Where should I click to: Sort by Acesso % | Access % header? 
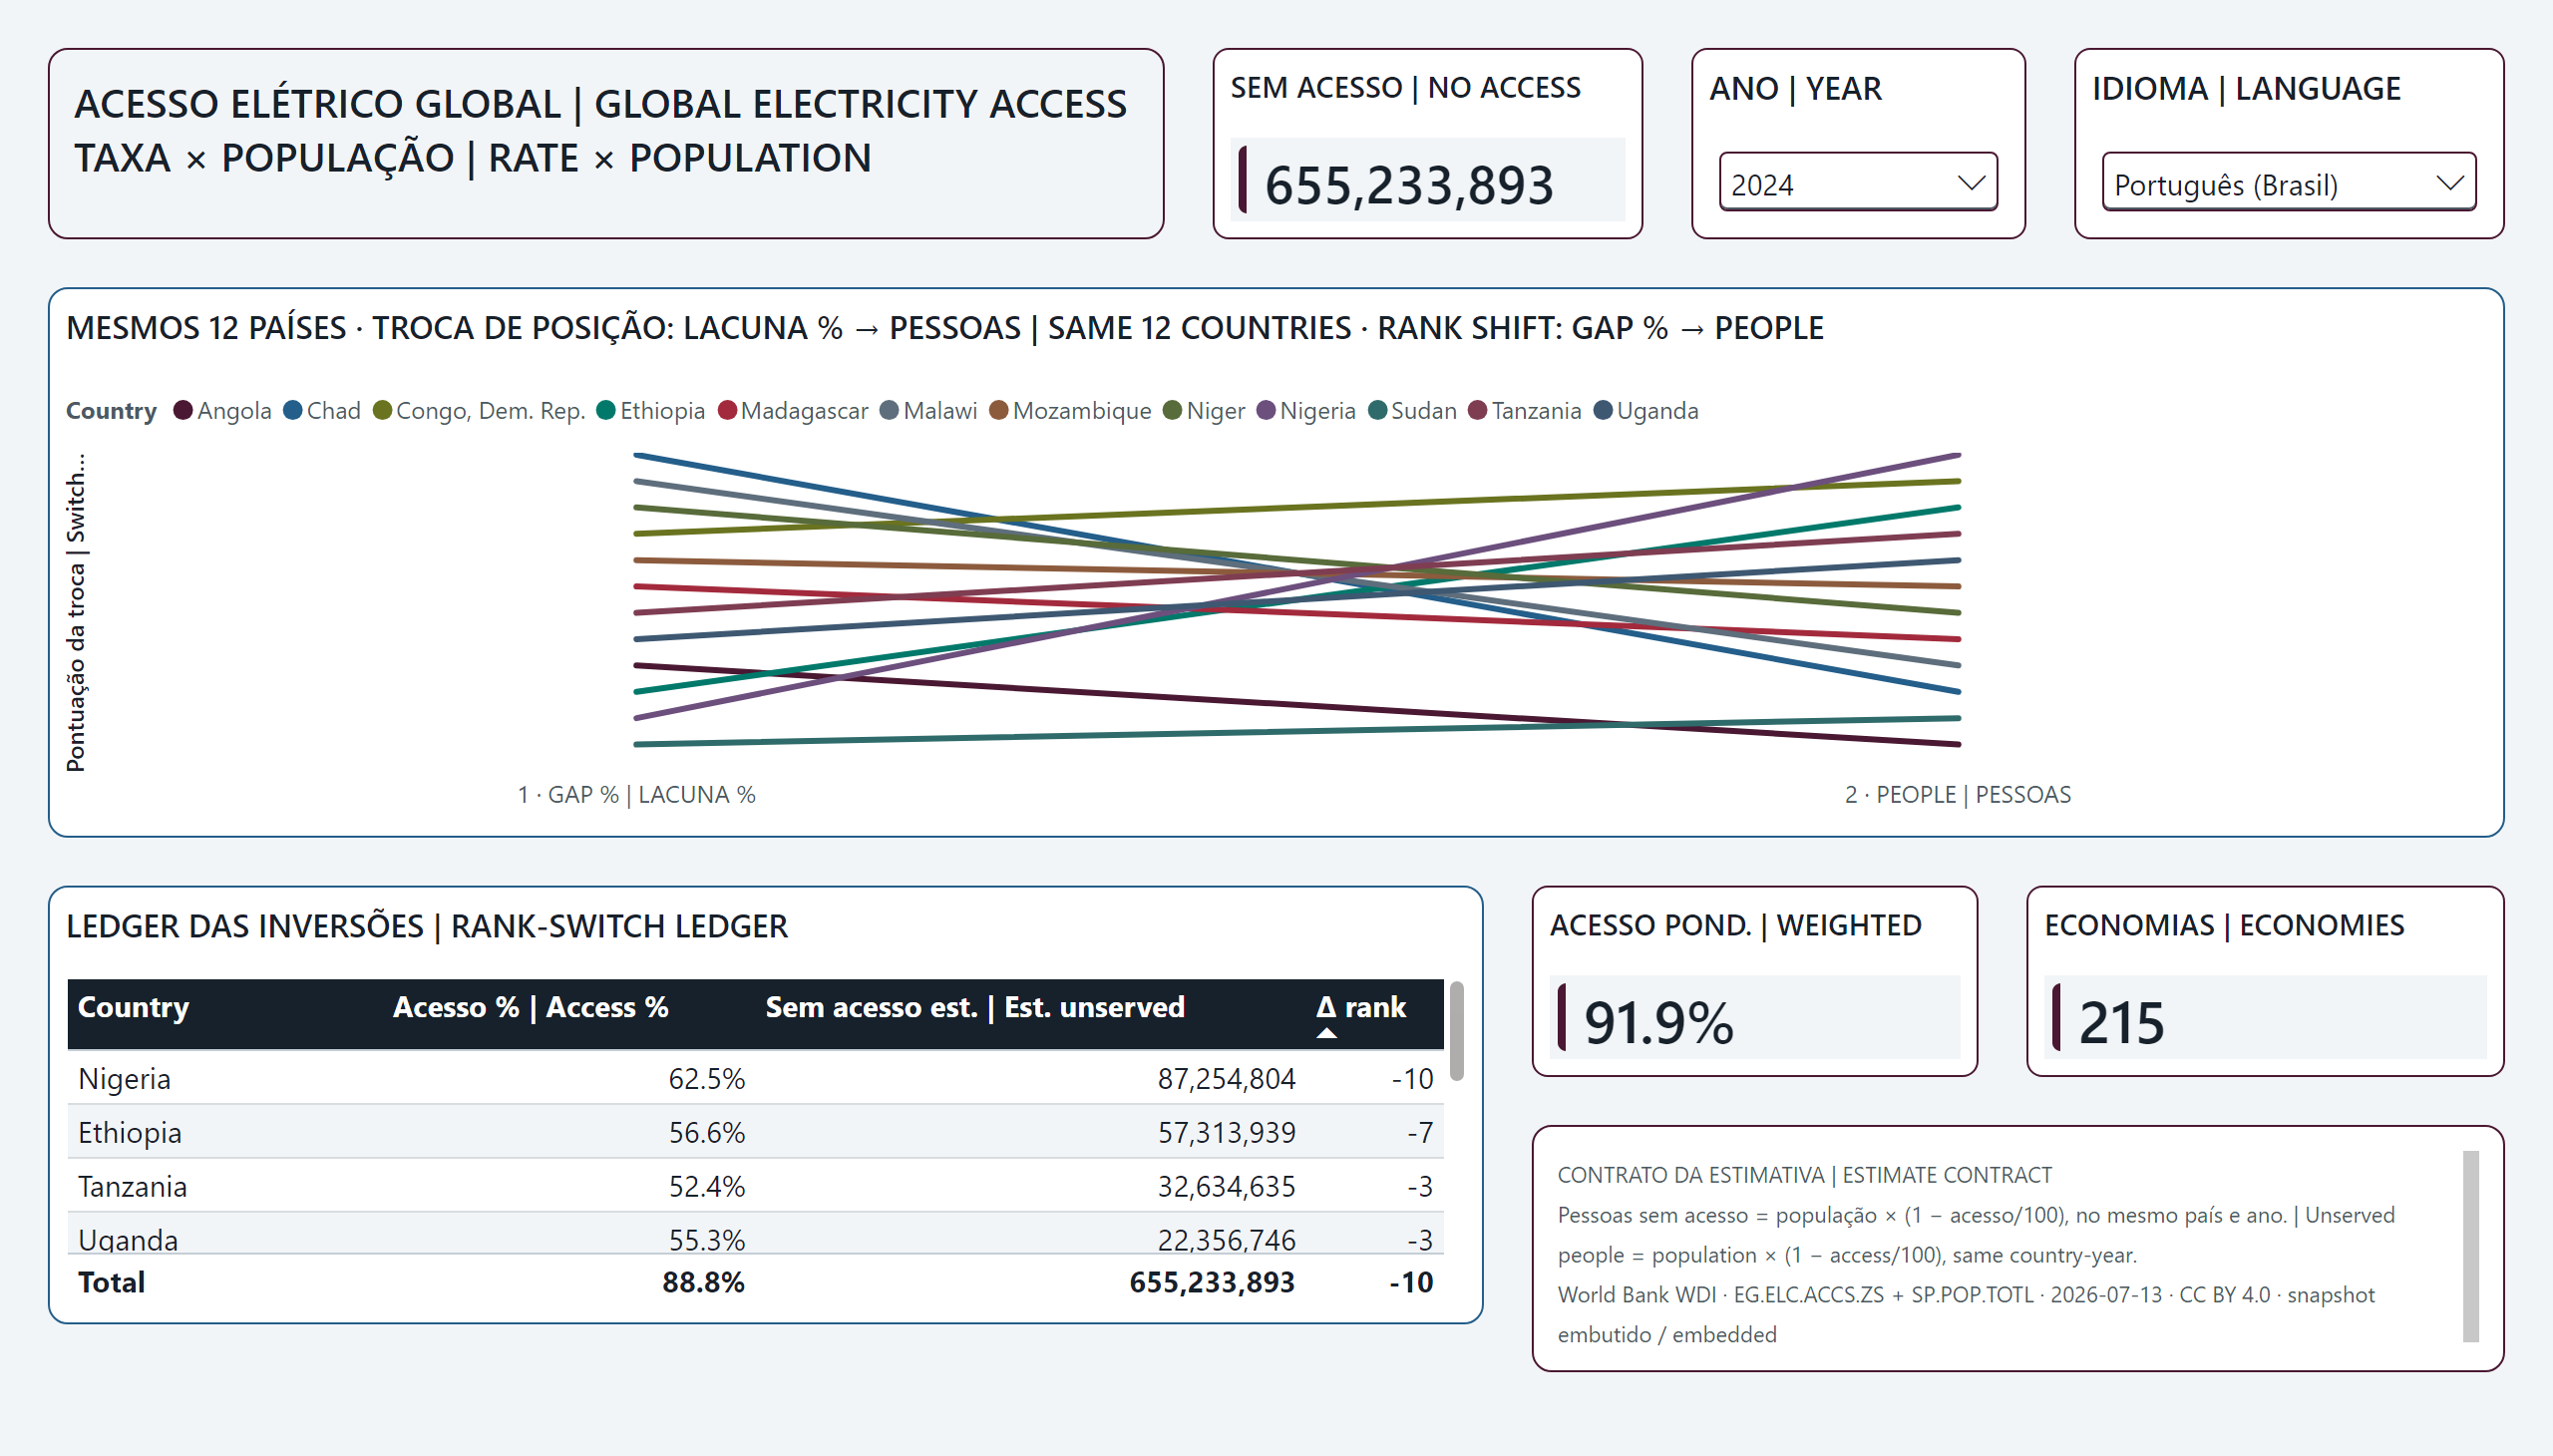[530, 1007]
